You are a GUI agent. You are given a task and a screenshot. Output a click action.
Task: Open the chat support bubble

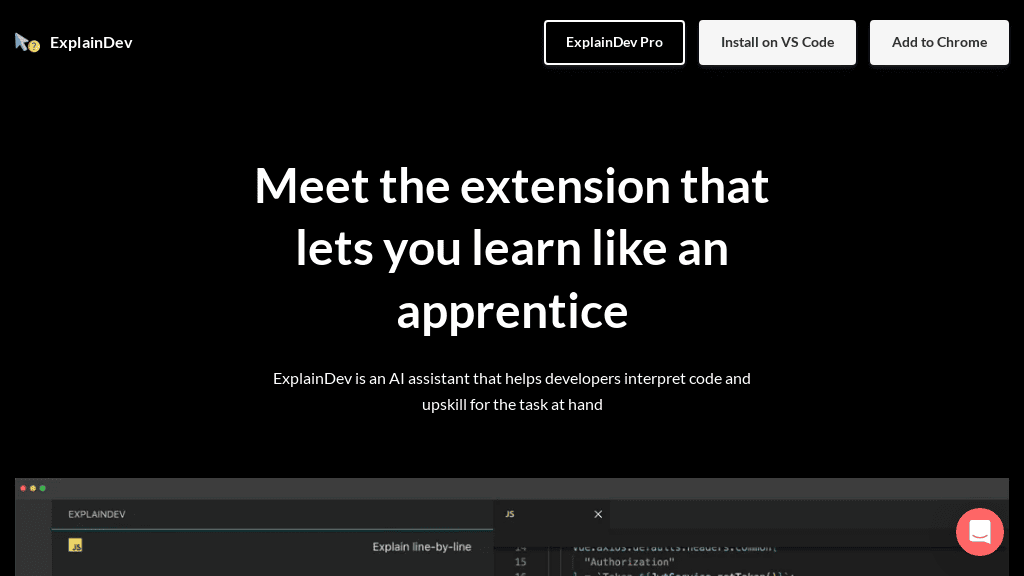point(979,532)
